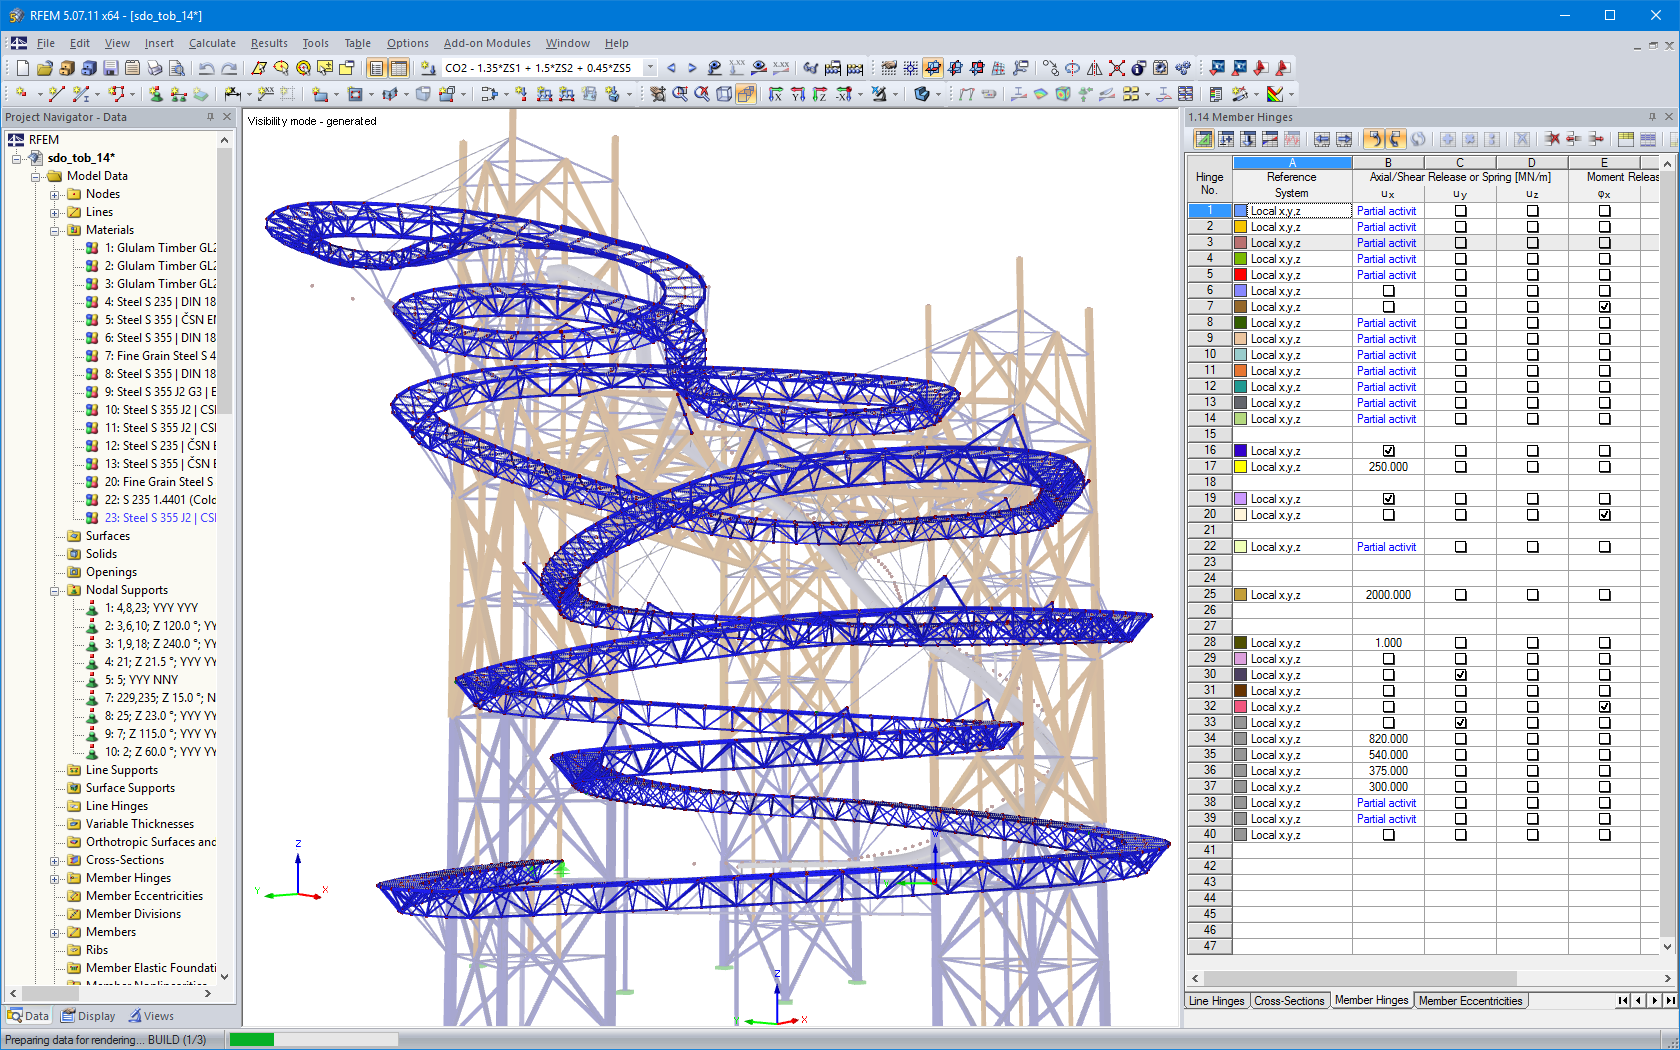Expand the Member Hinges tree node
Image resolution: width=1680 pixels, height=1050 pixels.
point(54,878)
